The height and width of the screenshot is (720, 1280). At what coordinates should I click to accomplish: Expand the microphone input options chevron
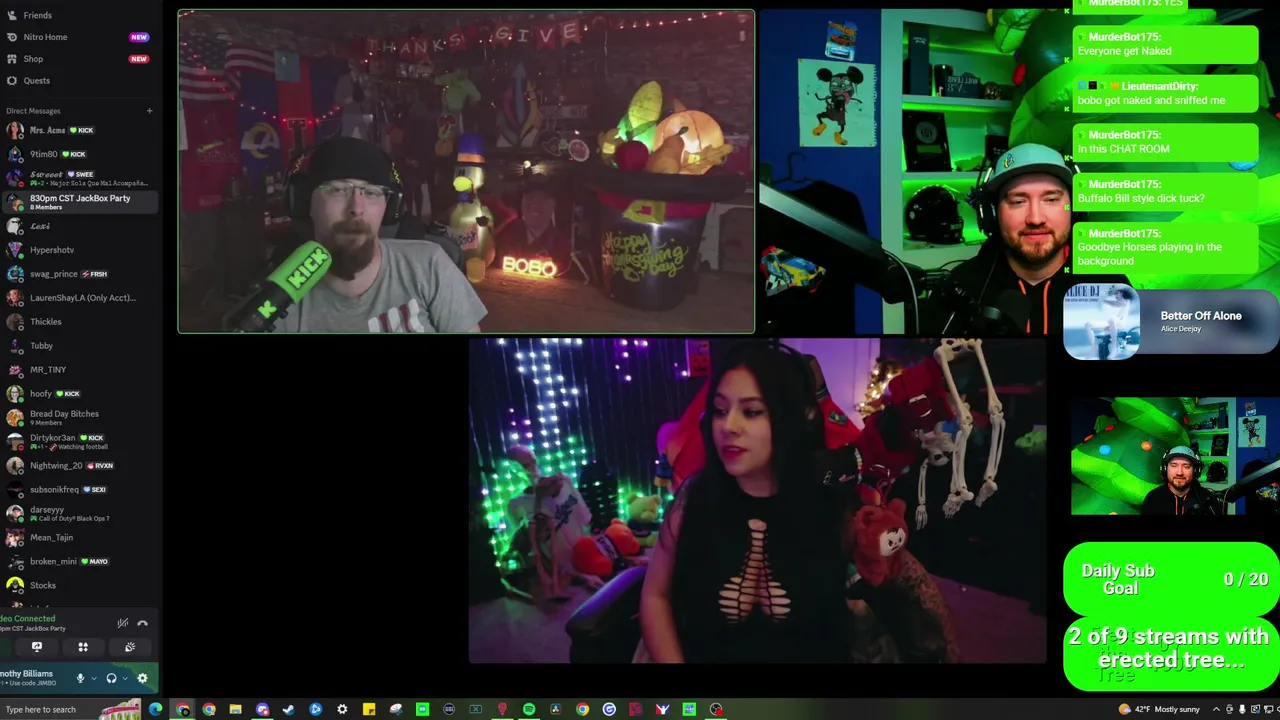94,678
